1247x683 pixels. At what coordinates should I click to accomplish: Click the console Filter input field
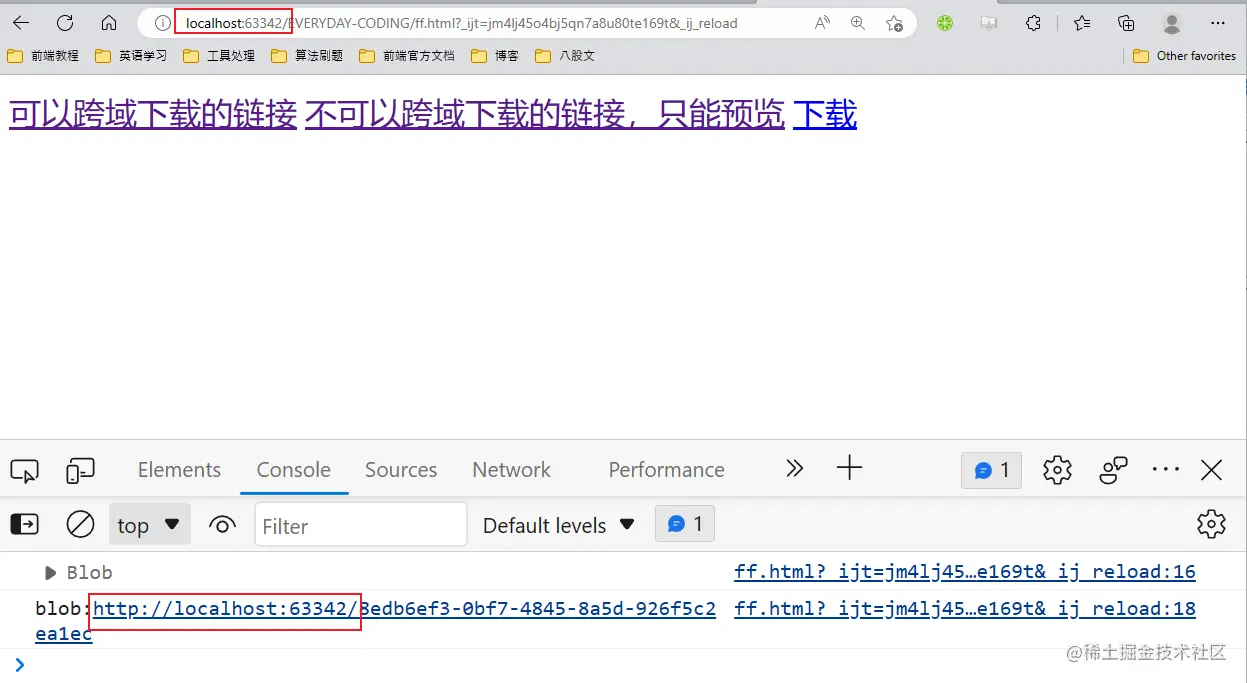[x=360, y=524]
